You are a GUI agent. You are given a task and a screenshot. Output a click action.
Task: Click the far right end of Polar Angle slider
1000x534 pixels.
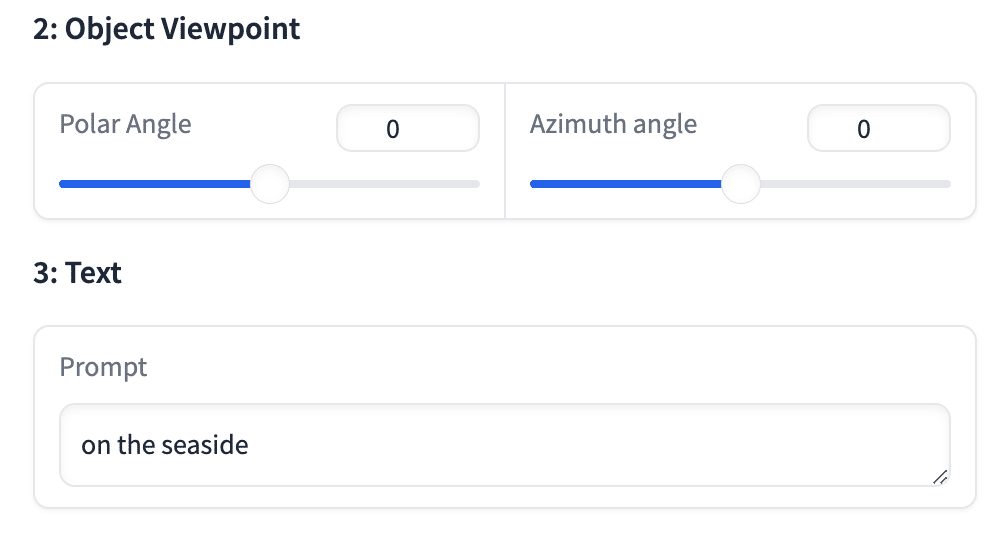477,184
